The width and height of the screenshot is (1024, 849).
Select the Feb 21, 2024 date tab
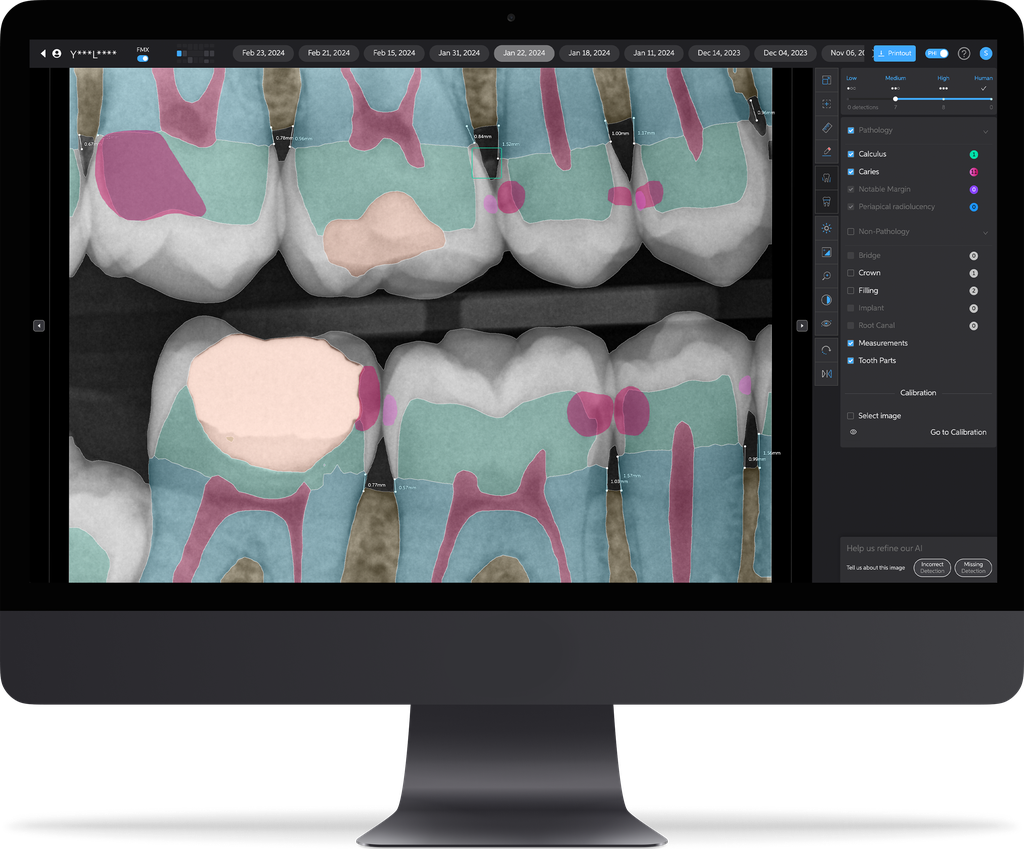coord(328,53)
